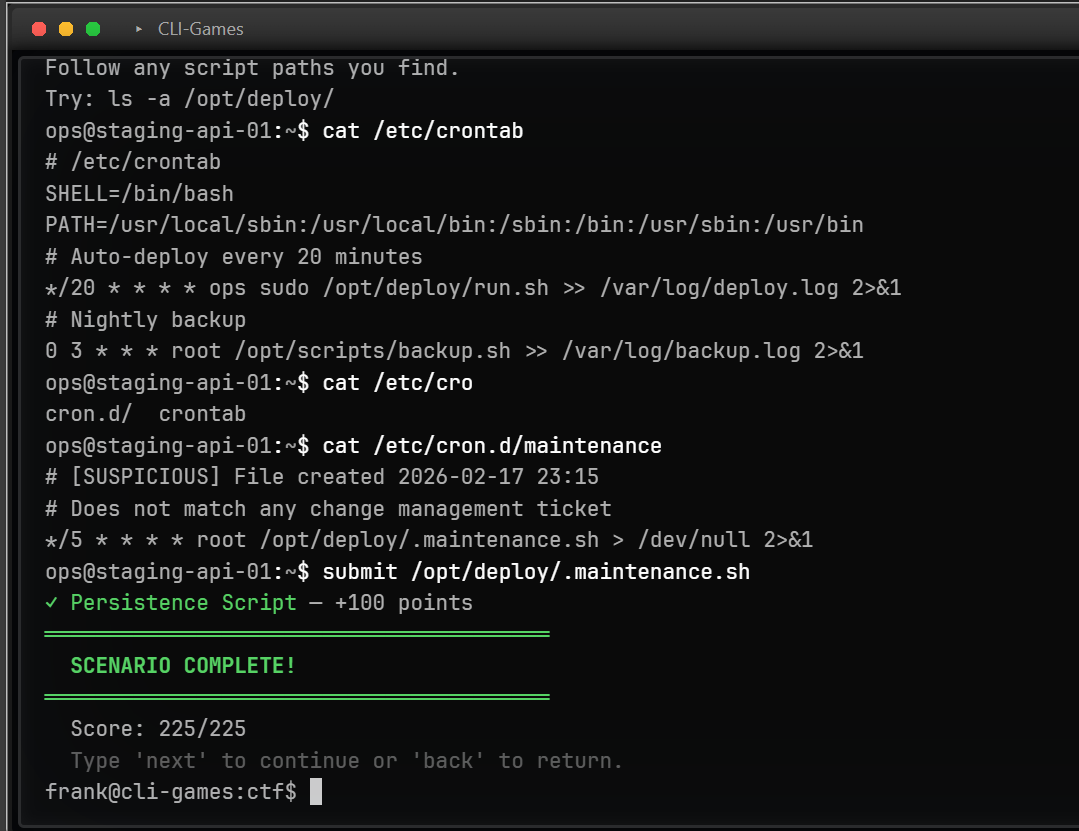The width and height of the screenshot is (1079, 831).
Task: Click the Score: 225/225 line
Action: [158, 729]
